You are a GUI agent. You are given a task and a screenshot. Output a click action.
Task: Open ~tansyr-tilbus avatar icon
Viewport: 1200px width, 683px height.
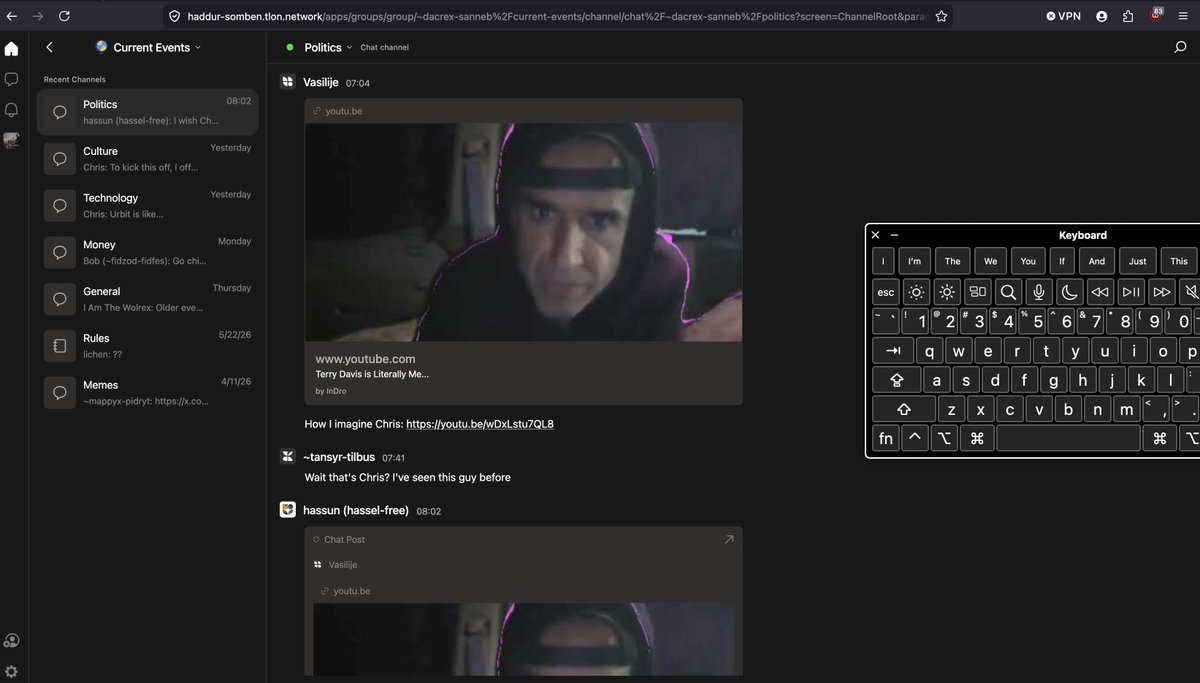pyautogui.click(x=287, y=457)
